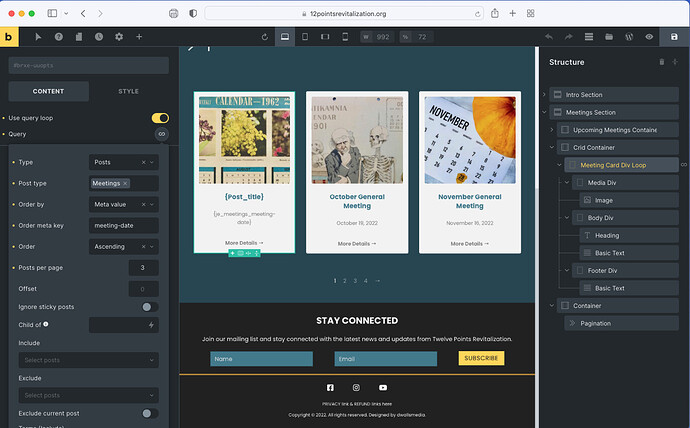Click Safari share icon

495,14
